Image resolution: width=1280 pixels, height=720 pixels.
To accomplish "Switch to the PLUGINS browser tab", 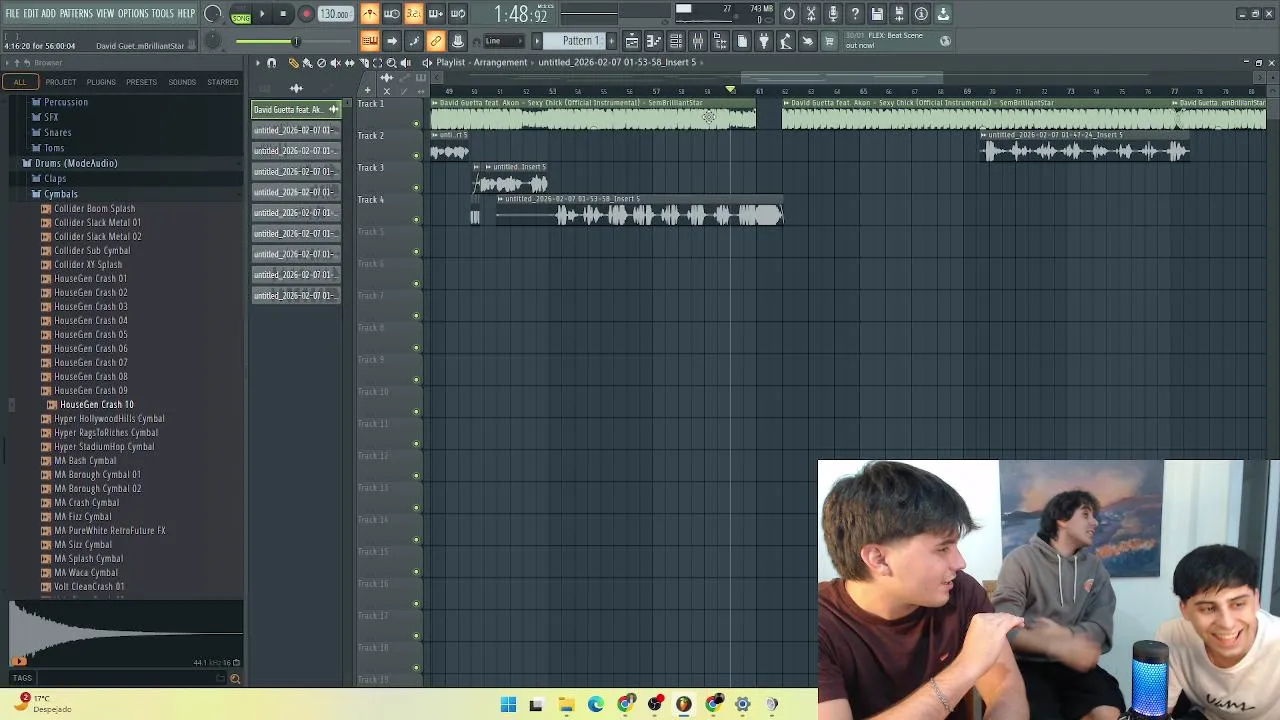I will coord(101,82).
